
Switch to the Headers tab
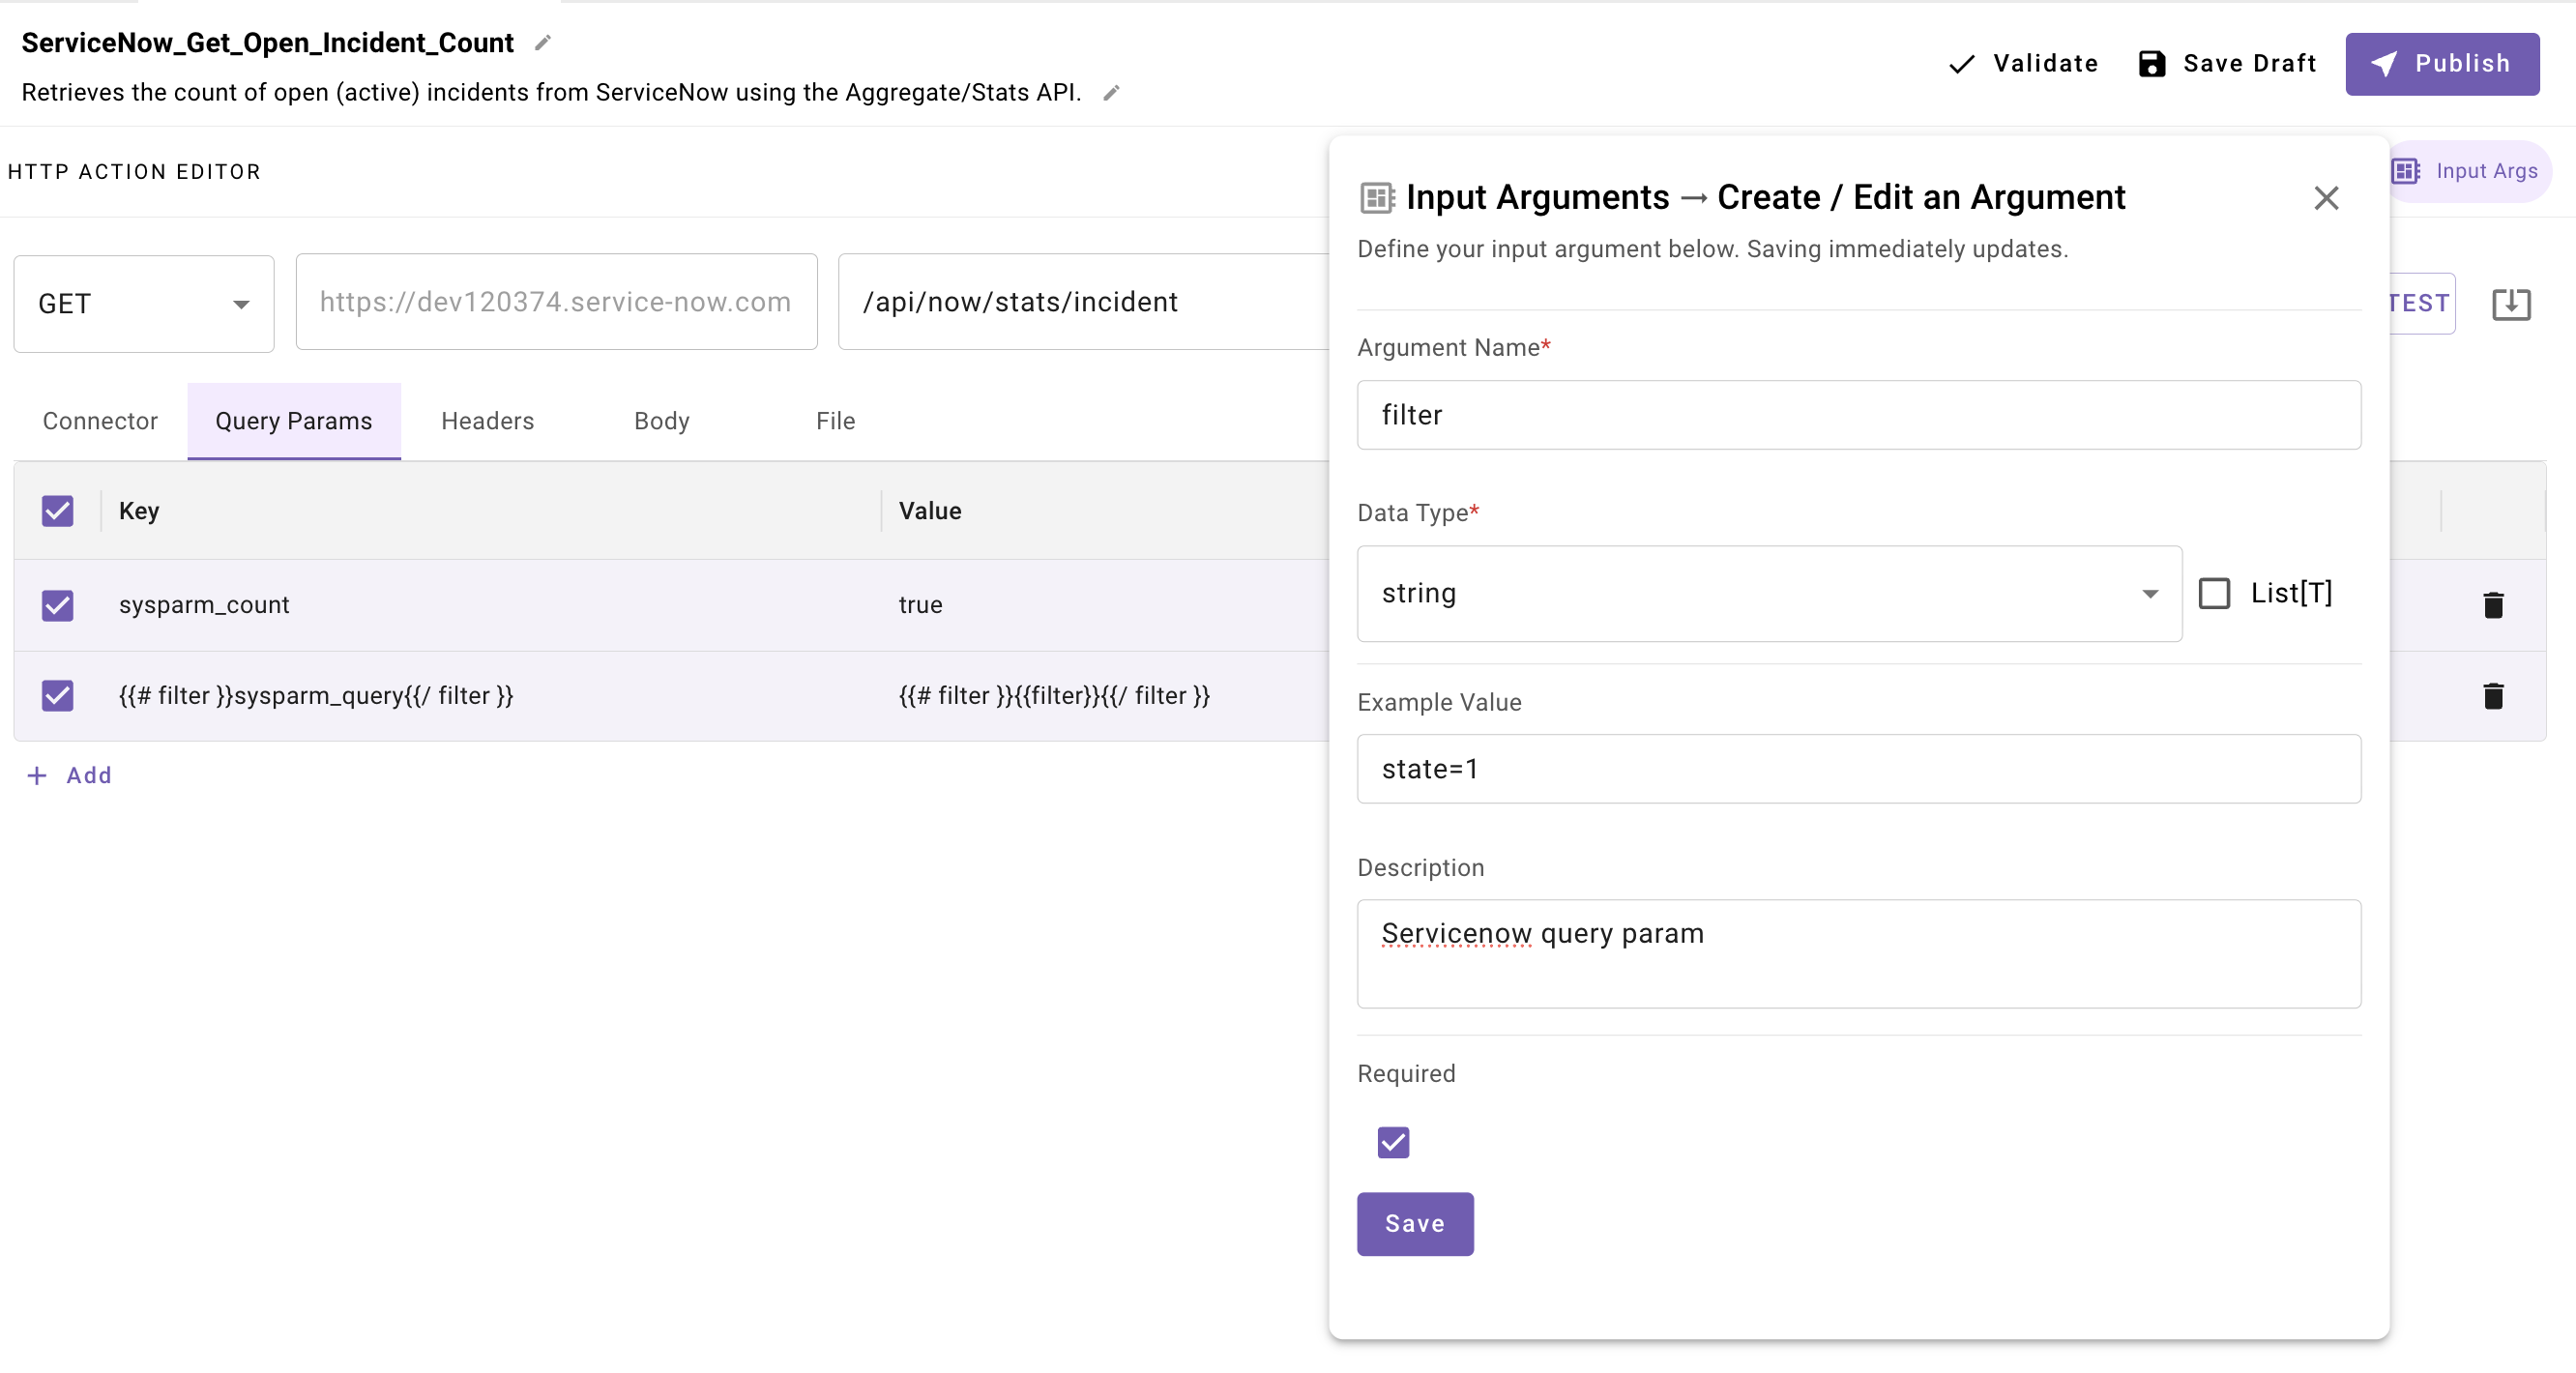tap(487, 421)
